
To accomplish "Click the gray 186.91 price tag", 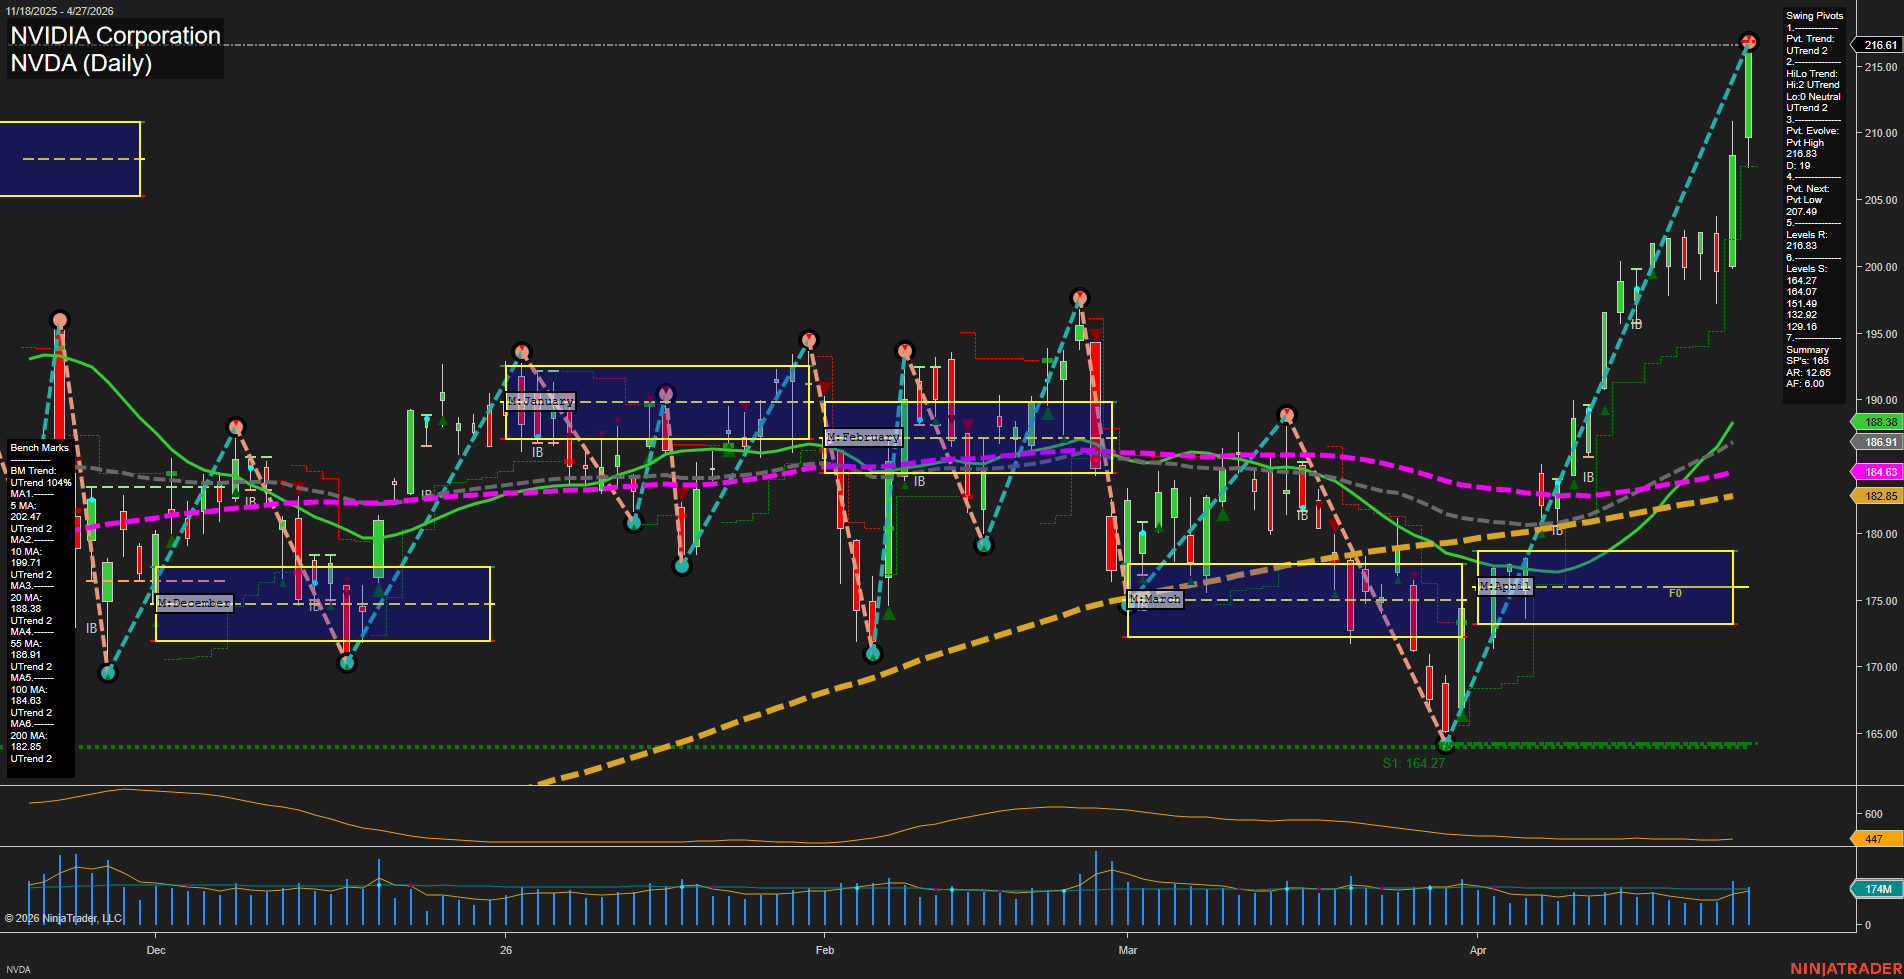I will tap(1879, 442).
